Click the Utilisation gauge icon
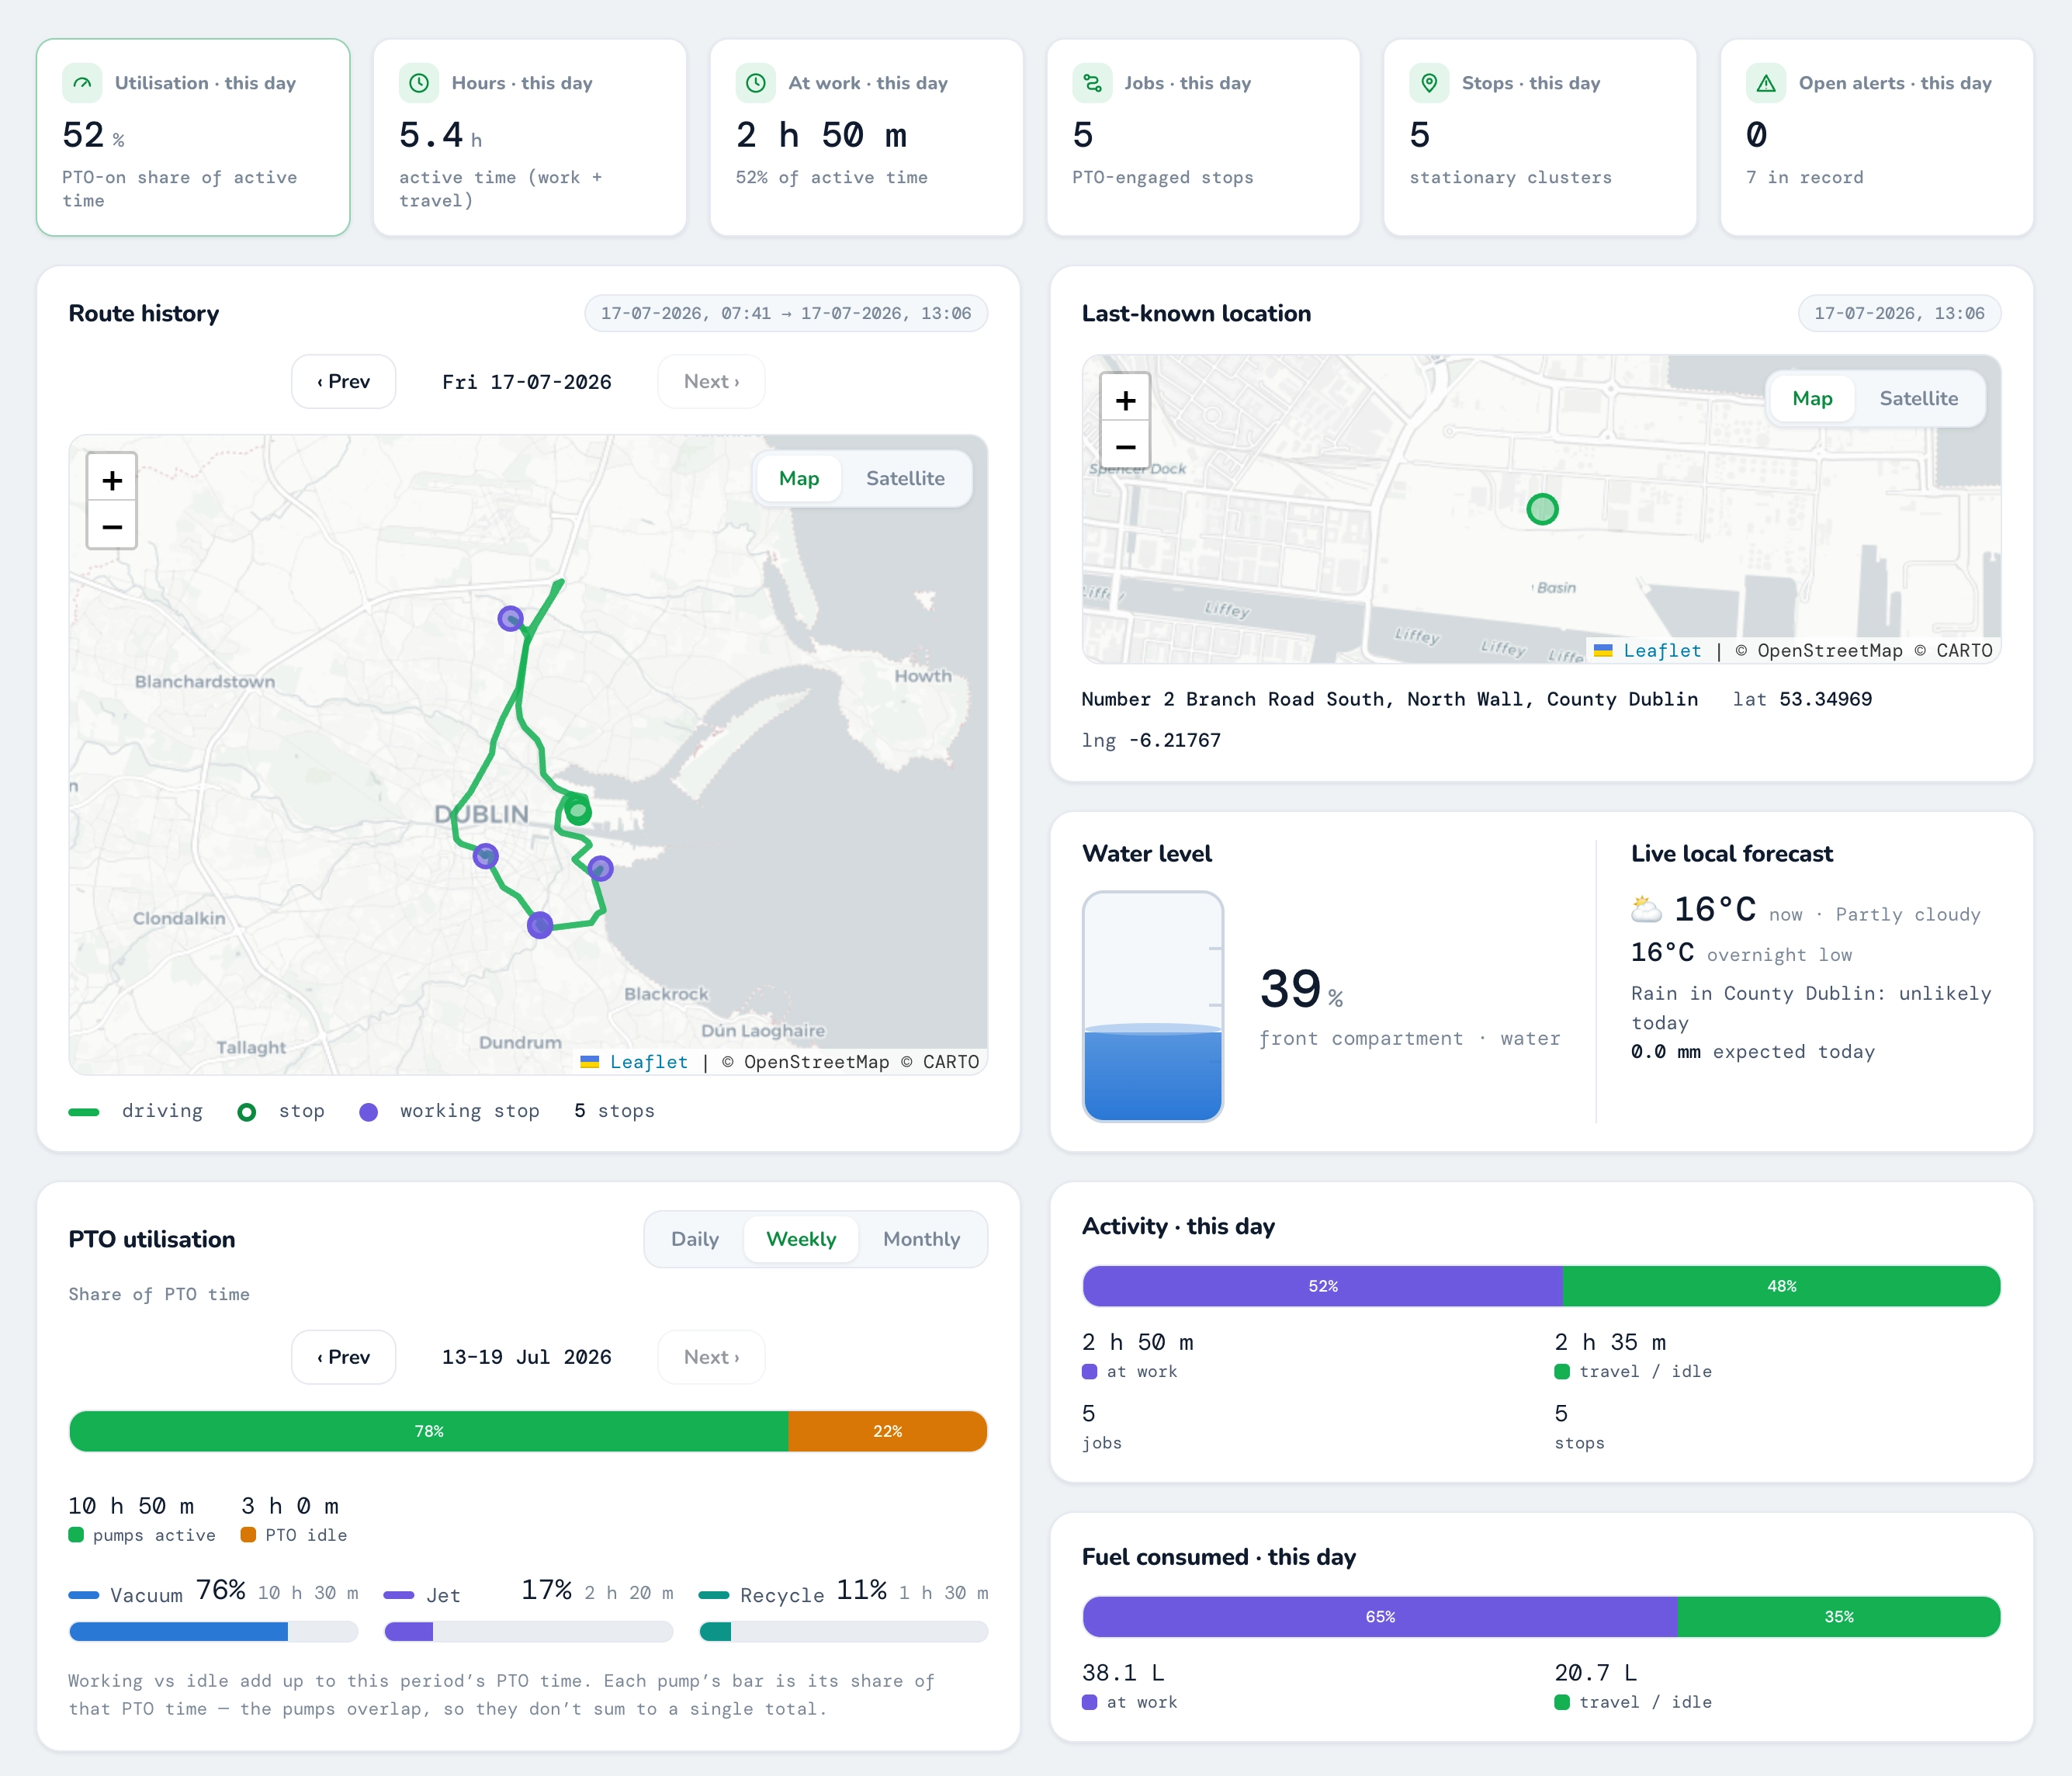 coord(82,83)
